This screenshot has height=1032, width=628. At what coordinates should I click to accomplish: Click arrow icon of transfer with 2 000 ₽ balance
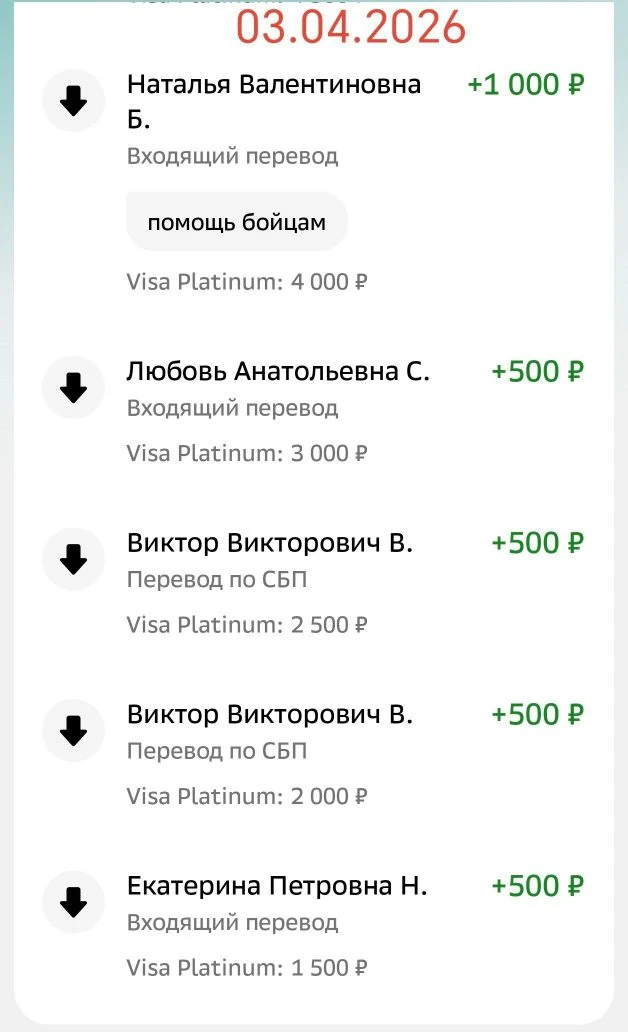tap(74, 731)
